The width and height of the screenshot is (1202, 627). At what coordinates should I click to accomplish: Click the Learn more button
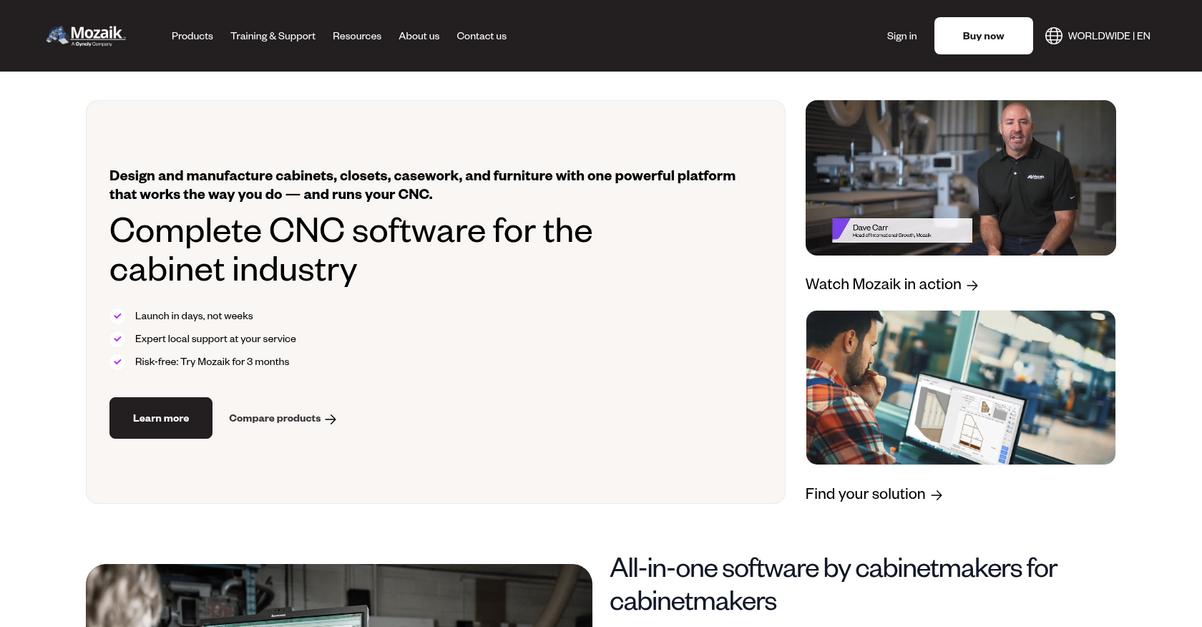point(161,418)
